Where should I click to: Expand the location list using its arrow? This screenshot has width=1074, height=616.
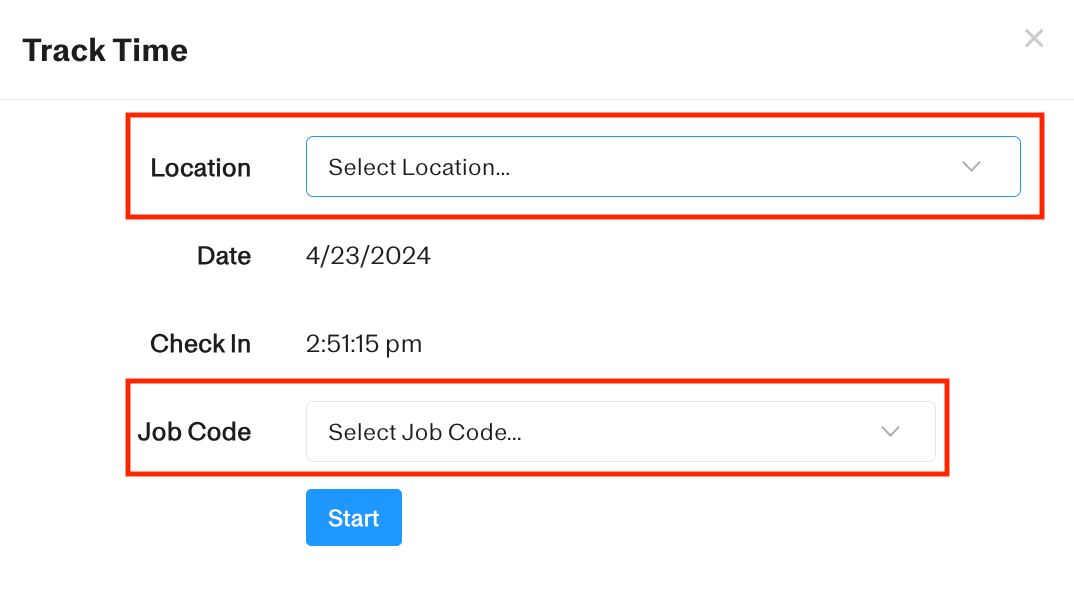pyautogui.click(x=971, y=167)
